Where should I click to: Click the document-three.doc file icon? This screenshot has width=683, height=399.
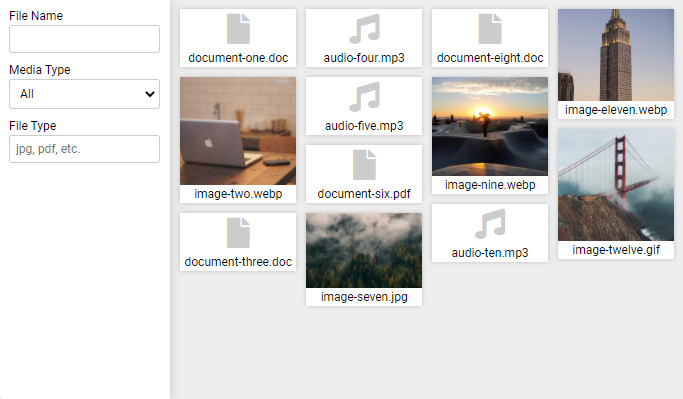pos(238,233)
